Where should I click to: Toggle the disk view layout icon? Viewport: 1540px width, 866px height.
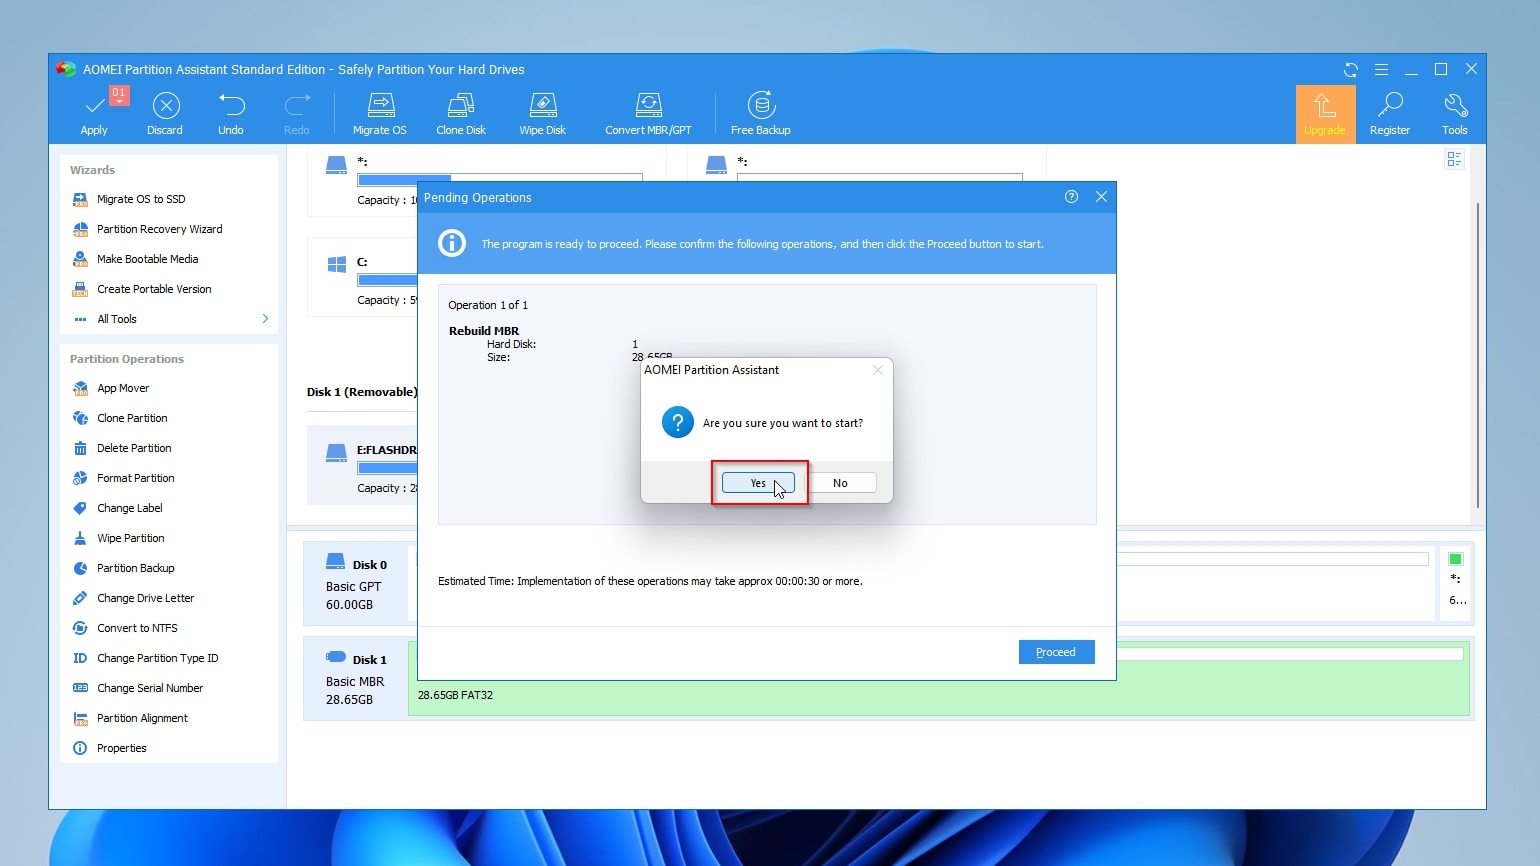tap(1454, 159)
